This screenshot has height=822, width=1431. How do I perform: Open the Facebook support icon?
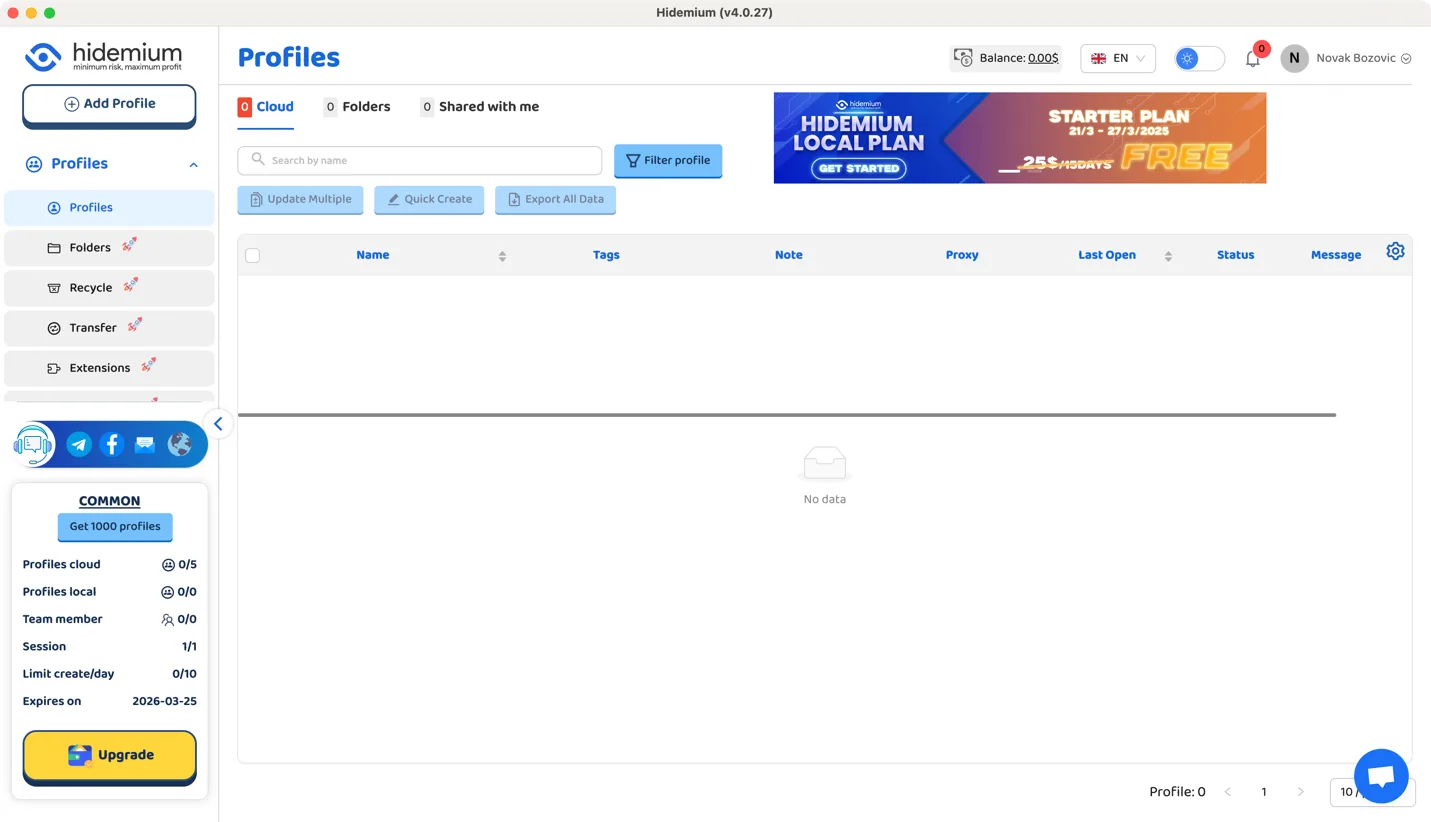pos(112,445)
